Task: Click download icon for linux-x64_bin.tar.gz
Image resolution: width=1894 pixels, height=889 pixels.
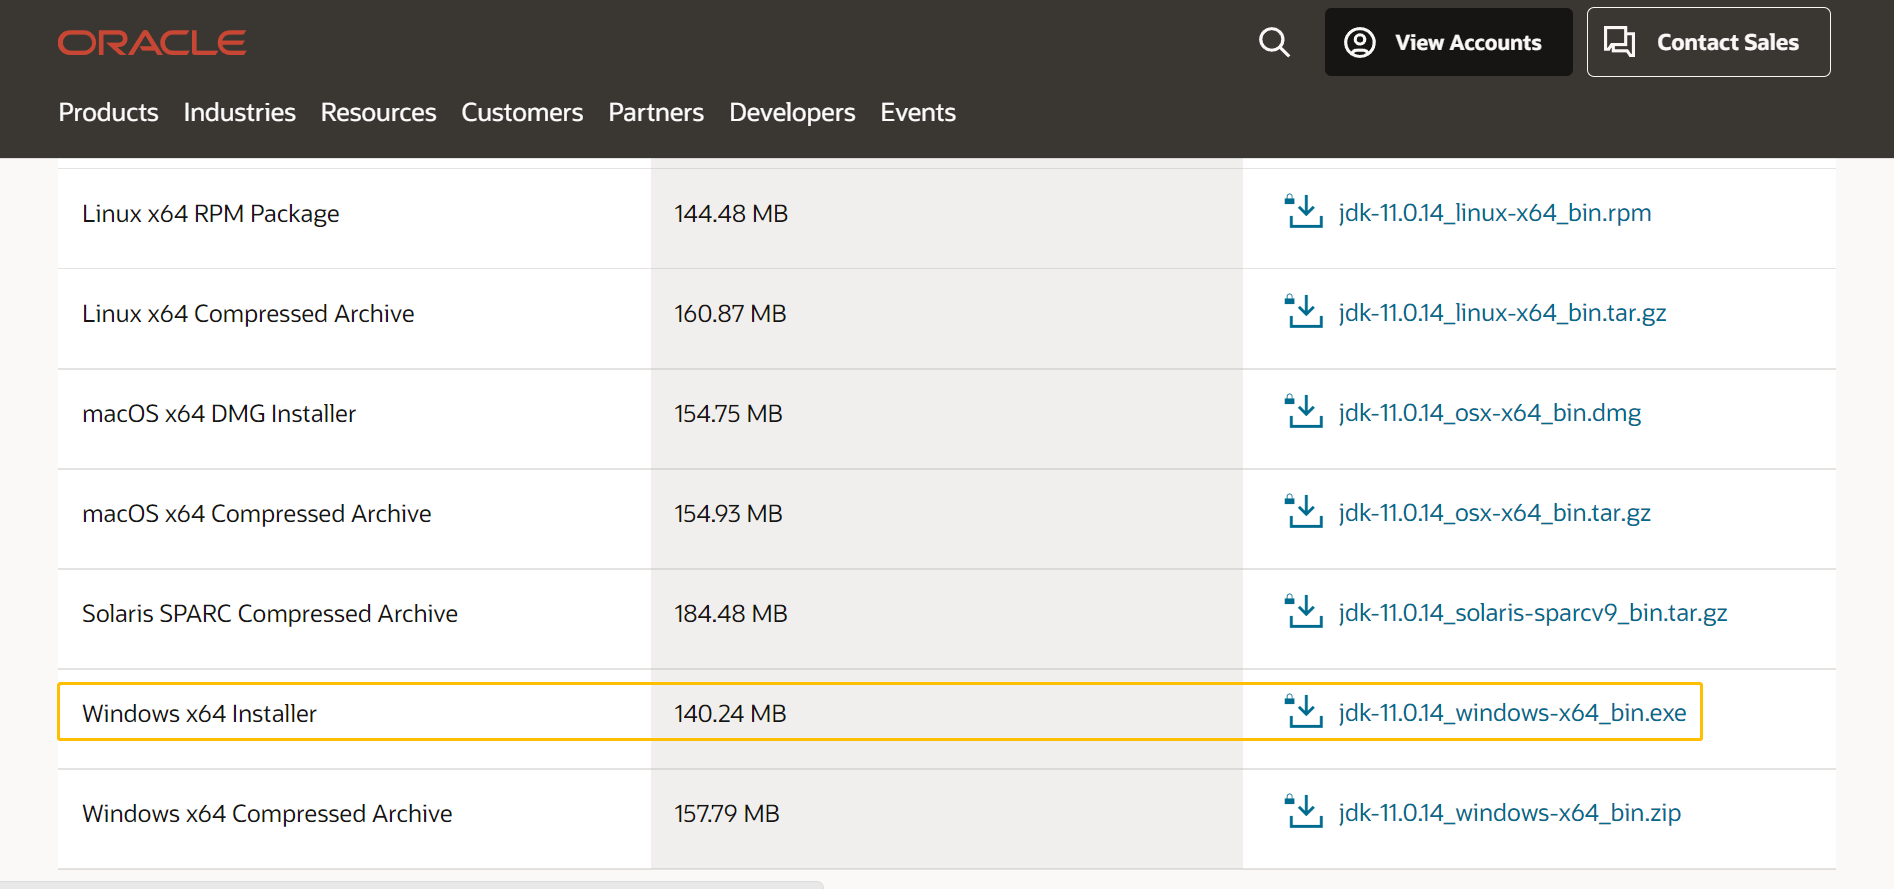Action: click(x=1303, y=311)
